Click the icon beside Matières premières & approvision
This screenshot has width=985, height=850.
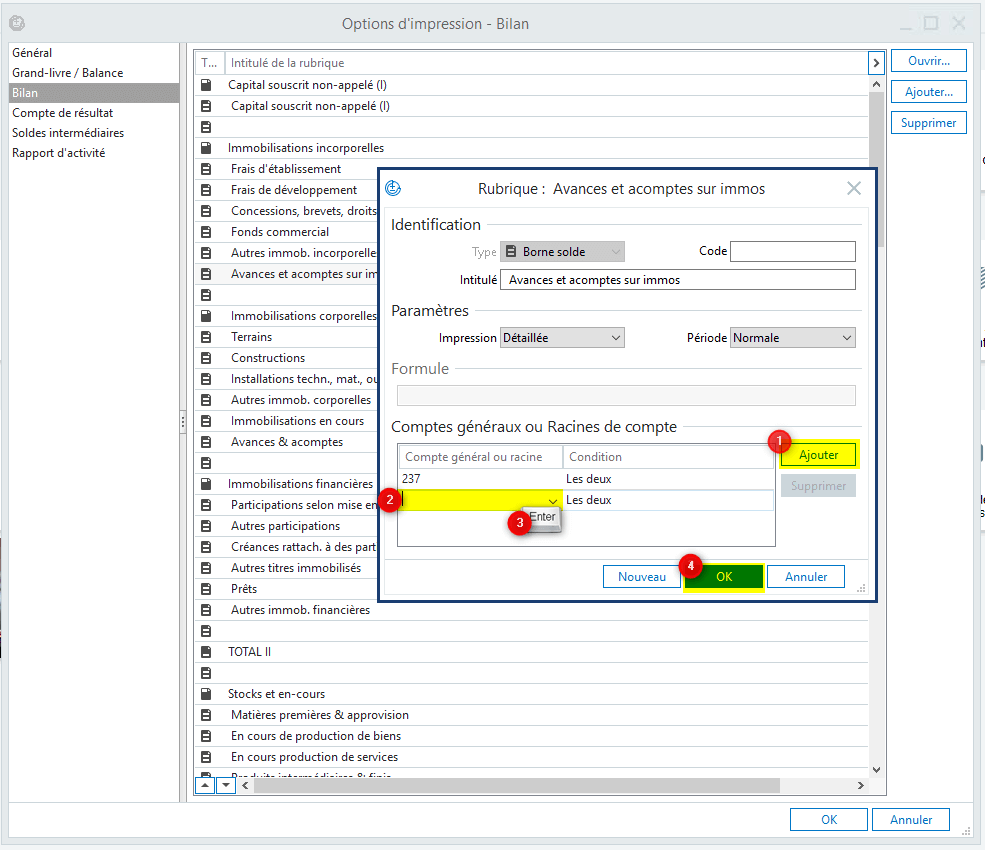pyautogui.click(x=206, y=715)
